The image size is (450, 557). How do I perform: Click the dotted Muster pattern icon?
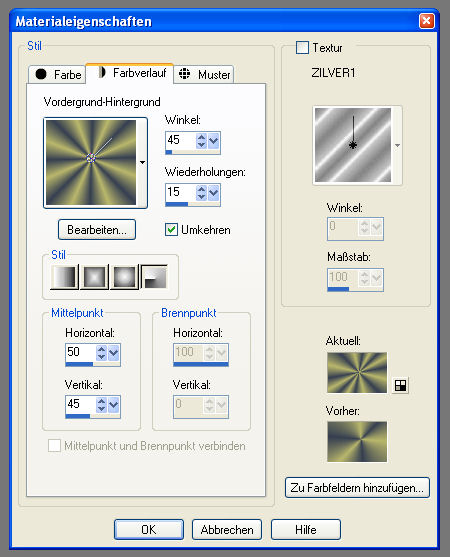184,74
